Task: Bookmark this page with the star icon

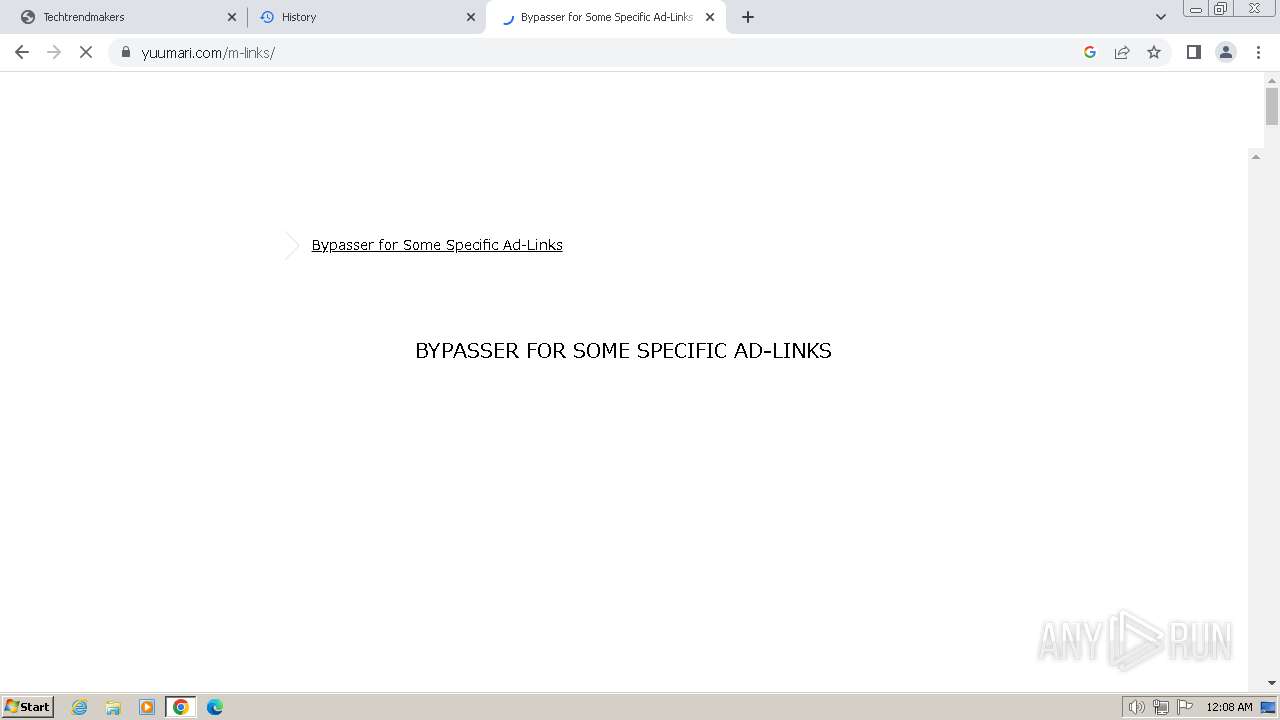Action: pos(1154,52)
